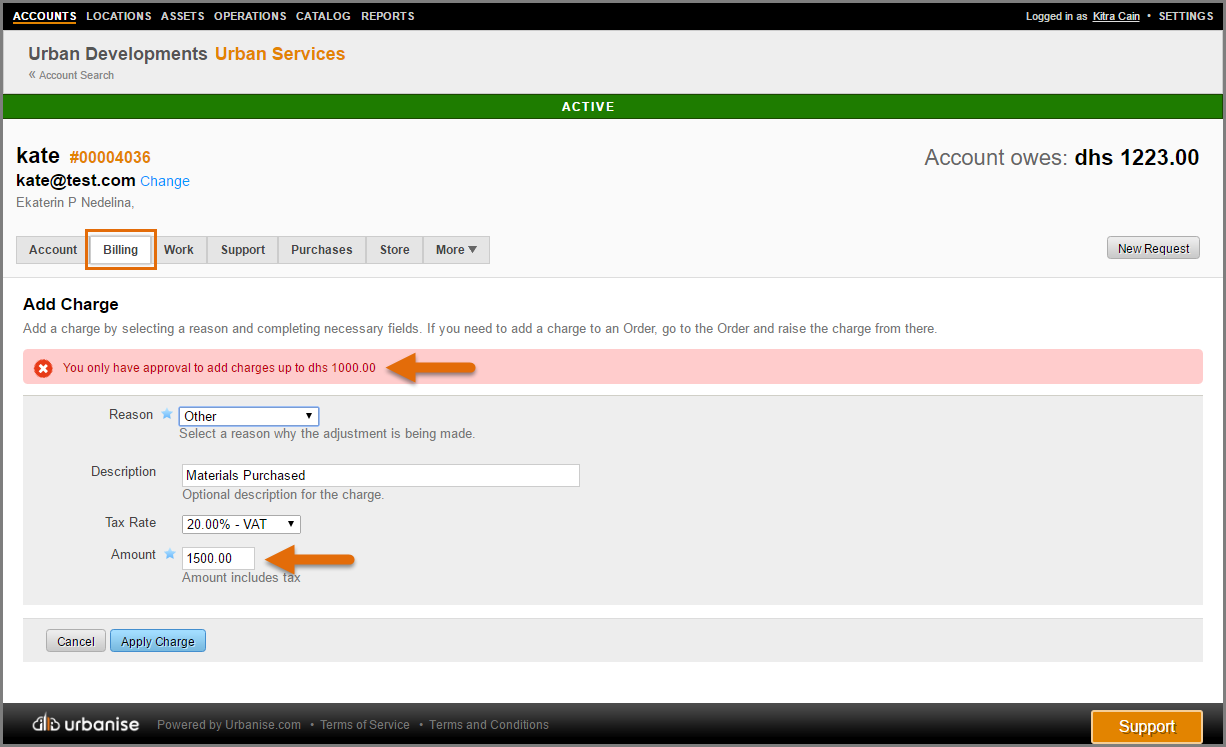Open the Locations menu in top bar

[118, 16]
